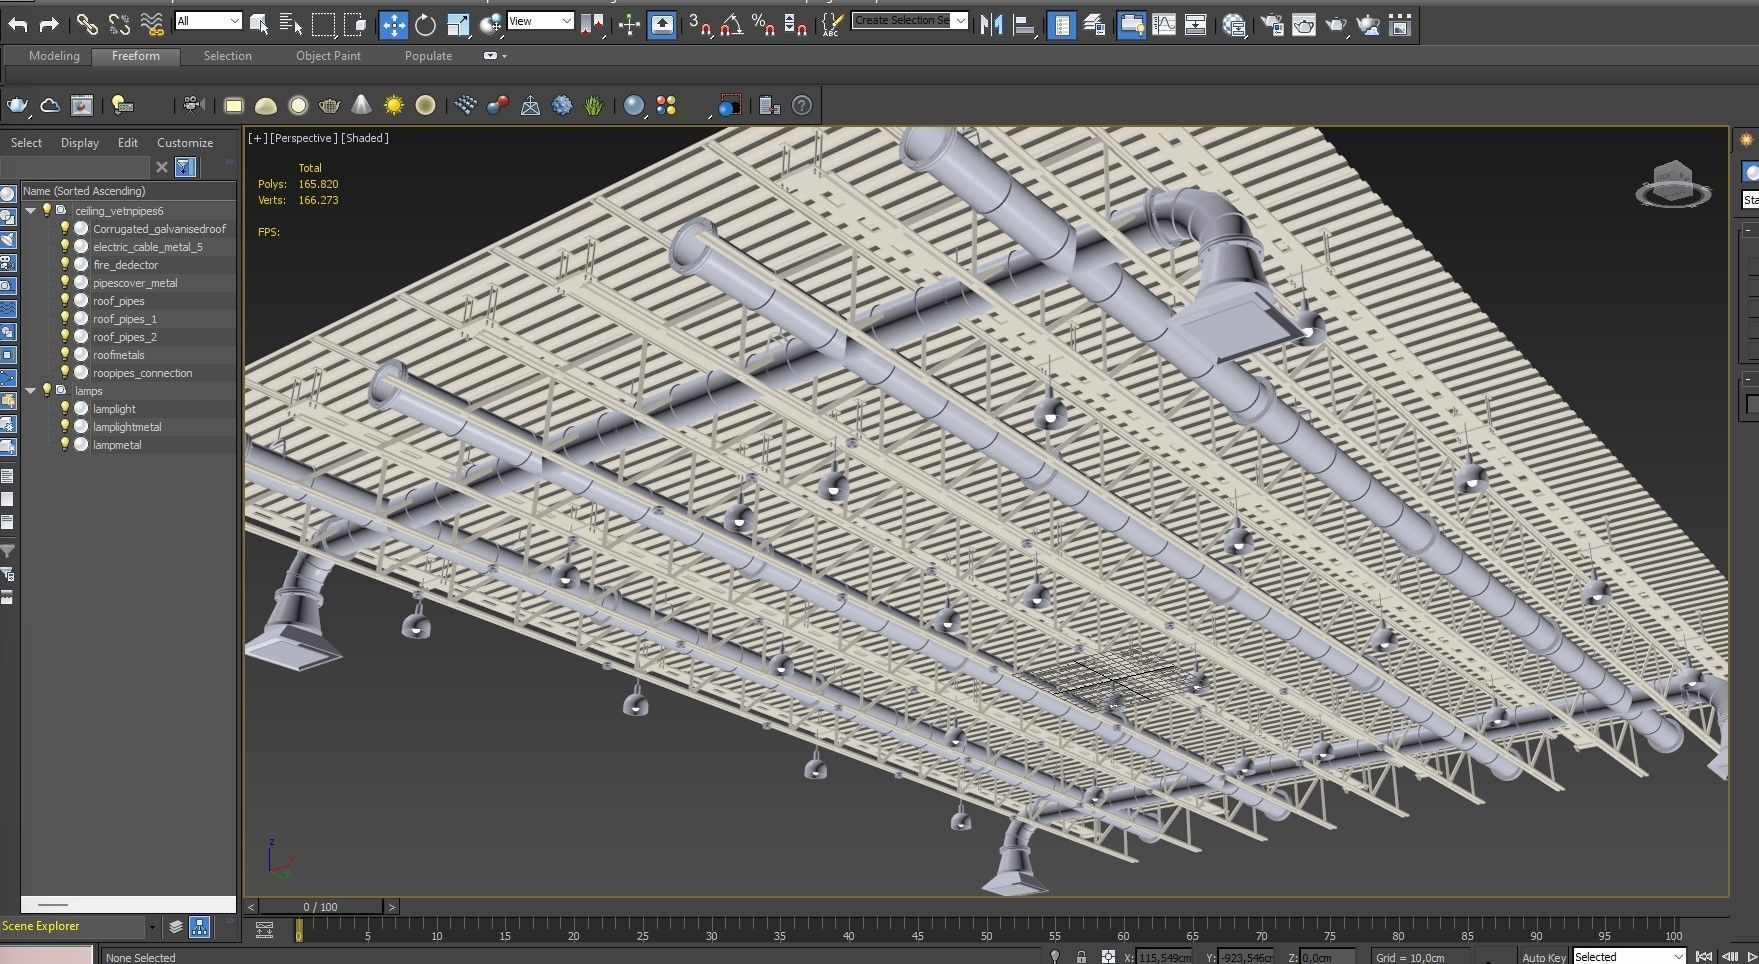The width and height of the screenshot is (1759, 964).
Task: Toggle 3D Snaps icon
Action: click(700, 24)
